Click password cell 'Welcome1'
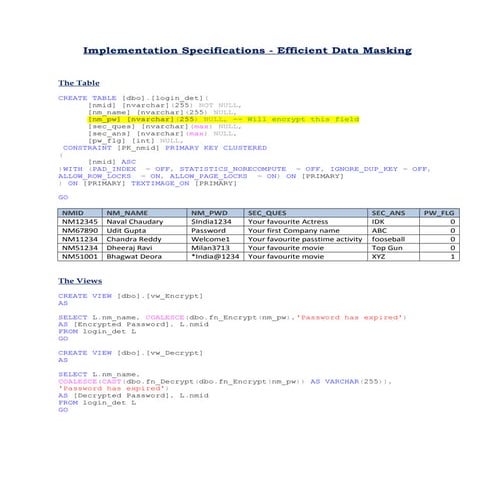This screenshot has width=495, height=495. (215, 239)
